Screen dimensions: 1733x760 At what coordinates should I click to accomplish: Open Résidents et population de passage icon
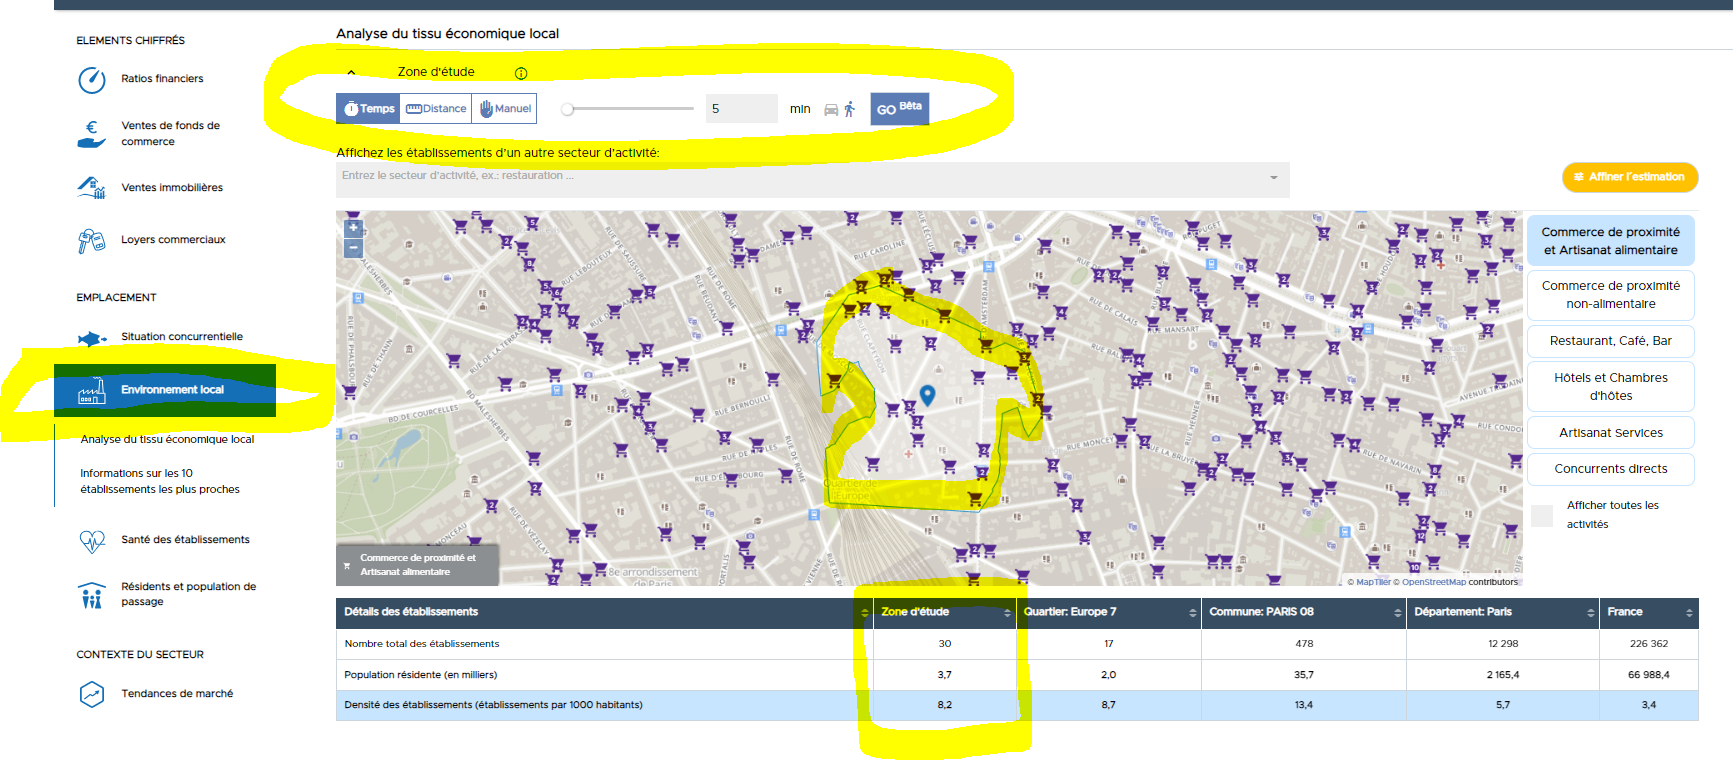pyautogui.click(x=92, y=595)
